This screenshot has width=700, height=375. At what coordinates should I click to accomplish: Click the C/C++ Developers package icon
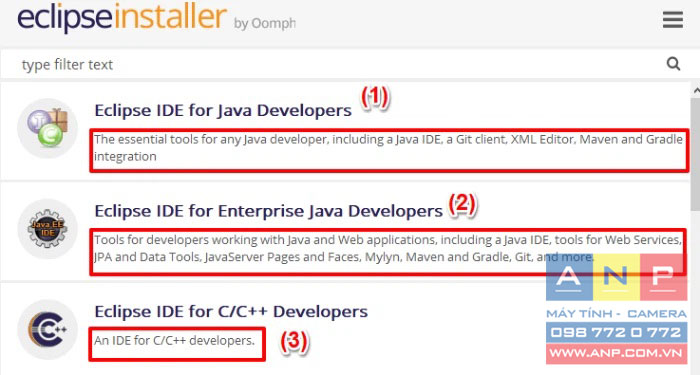point(47,329)
